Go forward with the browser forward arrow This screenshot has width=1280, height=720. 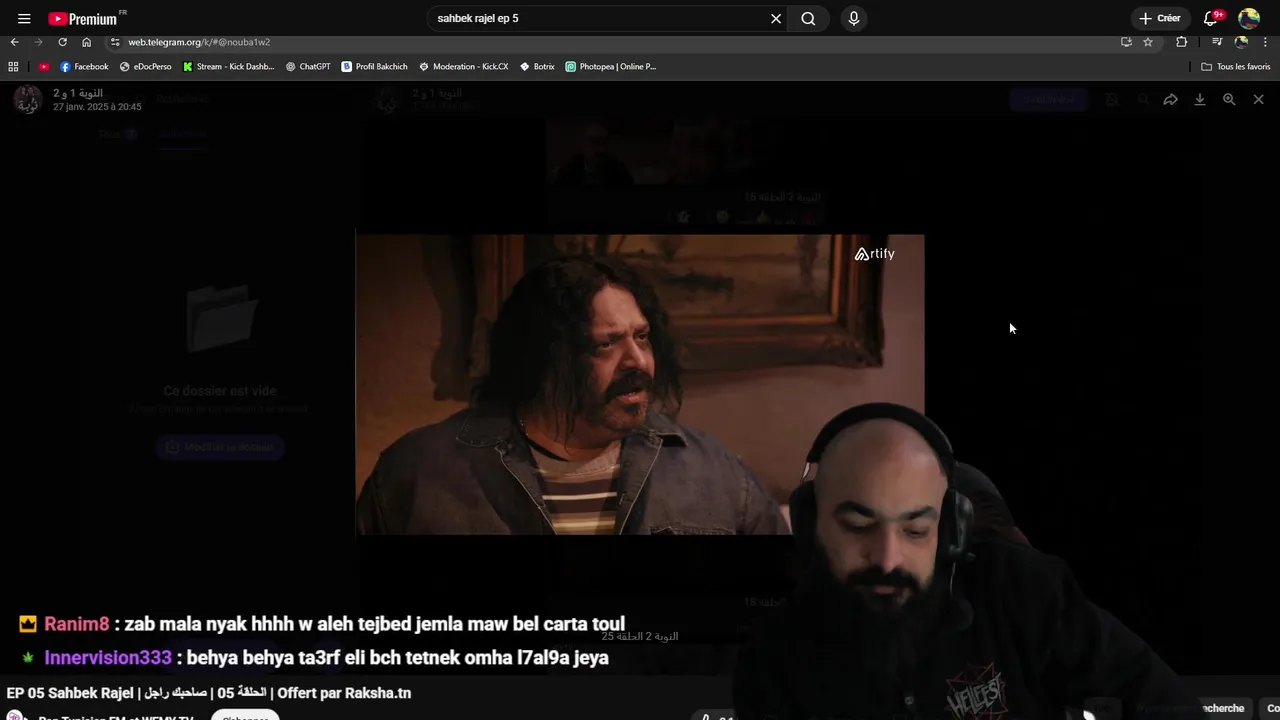click(x=38, y=42)
